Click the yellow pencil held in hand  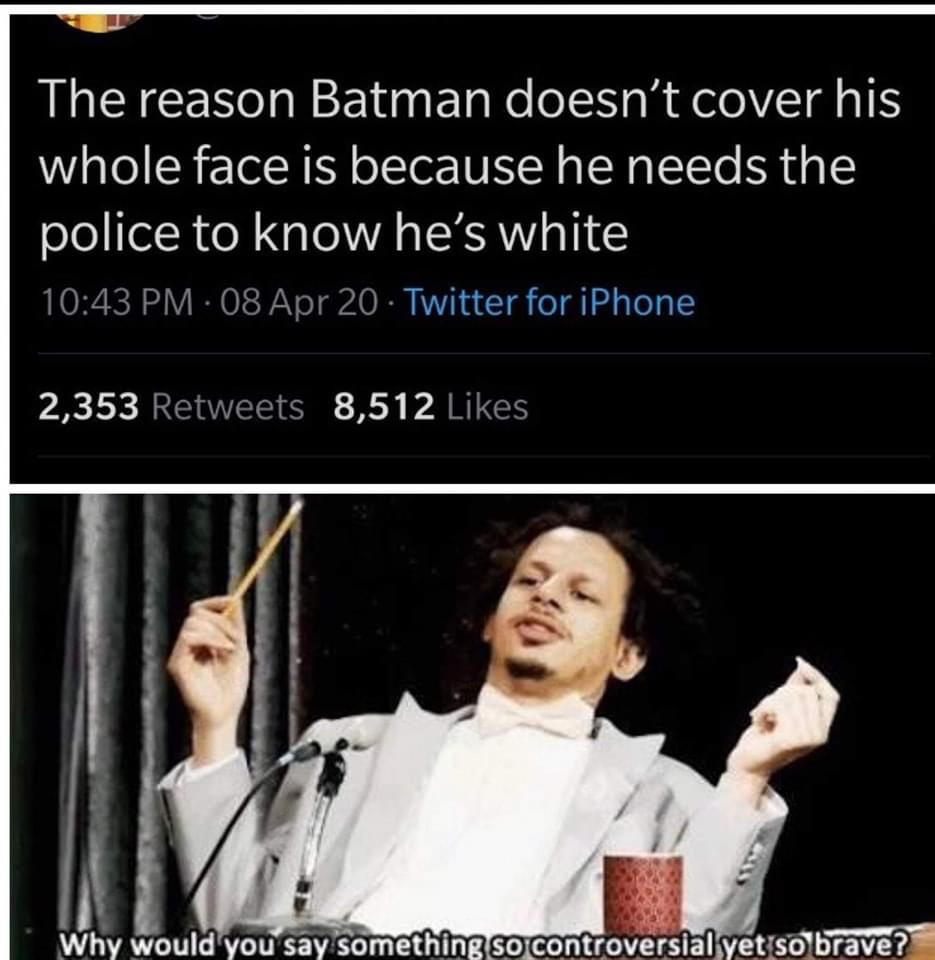264,555
